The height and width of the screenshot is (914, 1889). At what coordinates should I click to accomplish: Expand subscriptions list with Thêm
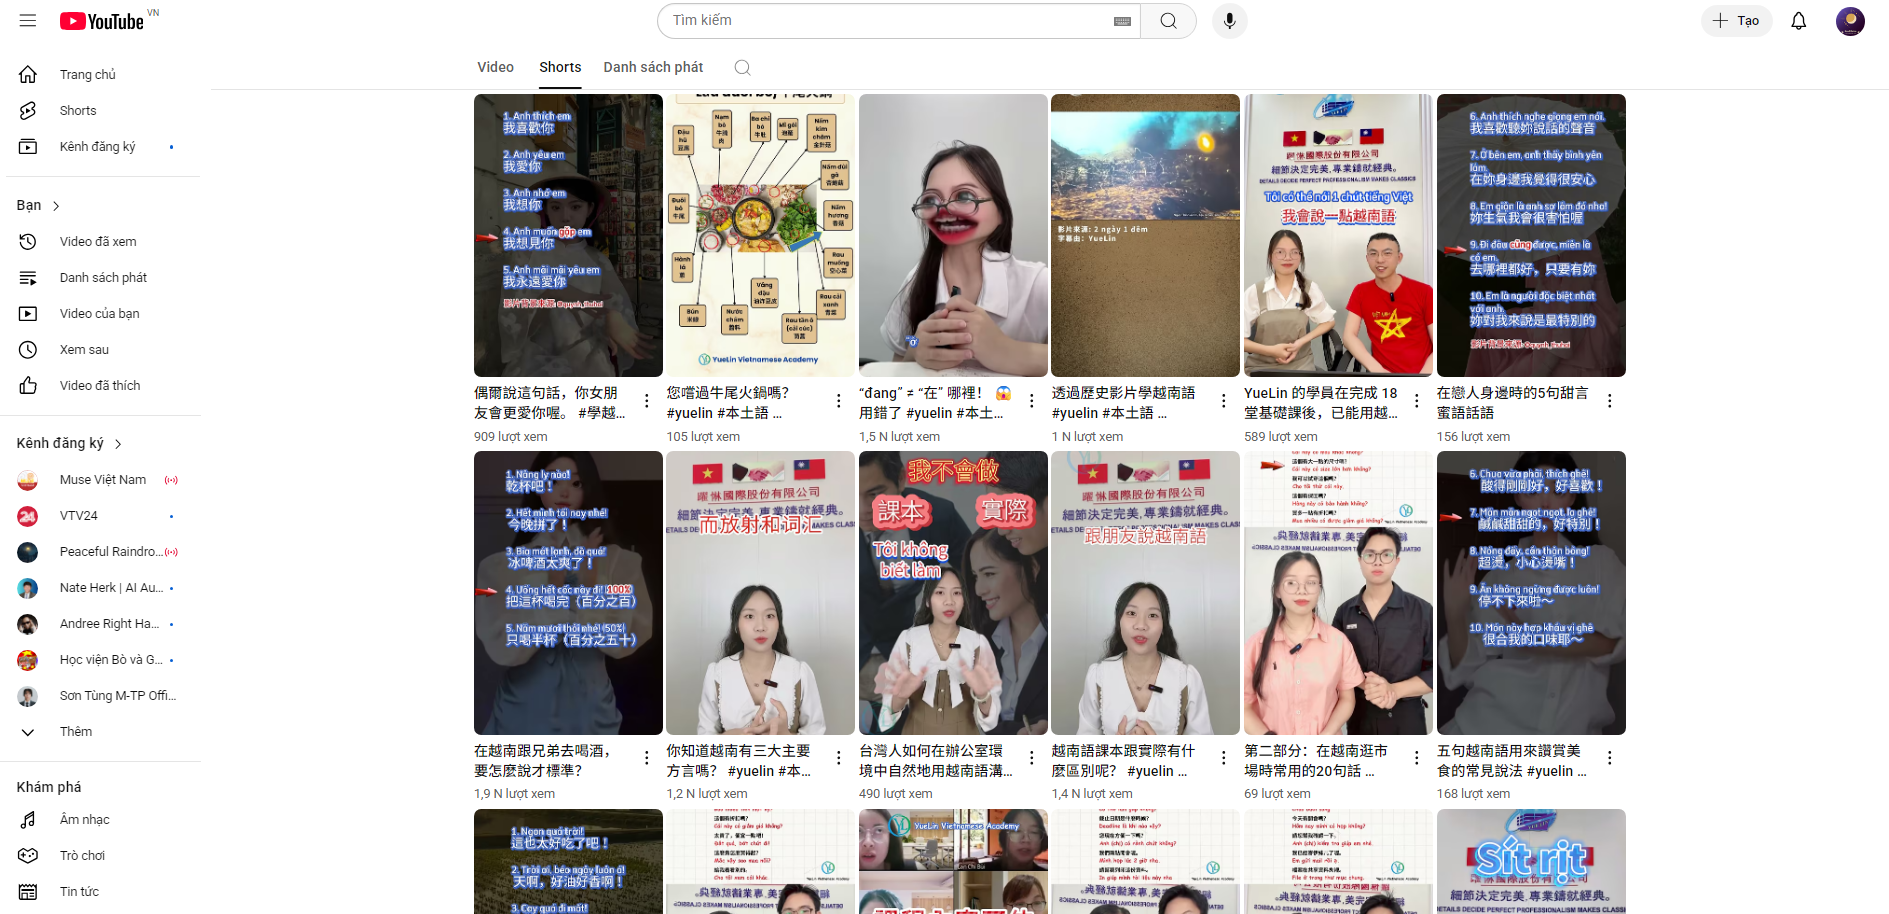coord(75,732)
